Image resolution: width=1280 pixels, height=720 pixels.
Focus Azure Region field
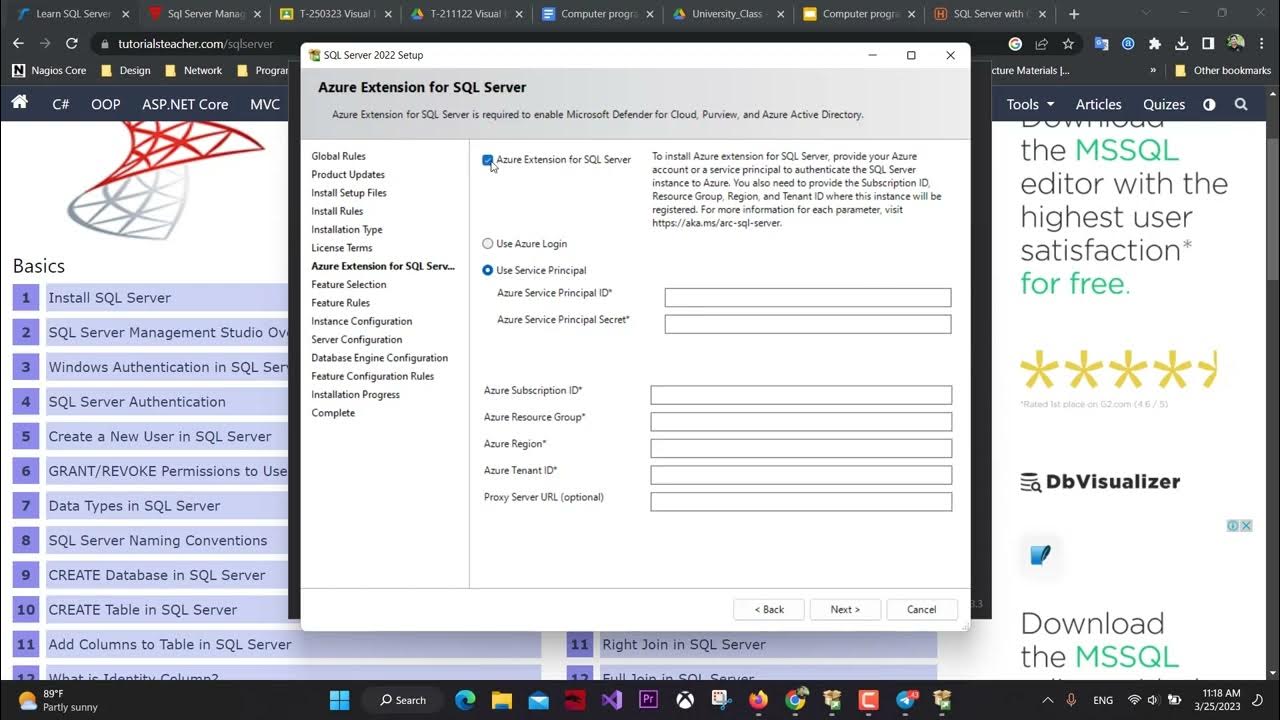tap(801, 448)
